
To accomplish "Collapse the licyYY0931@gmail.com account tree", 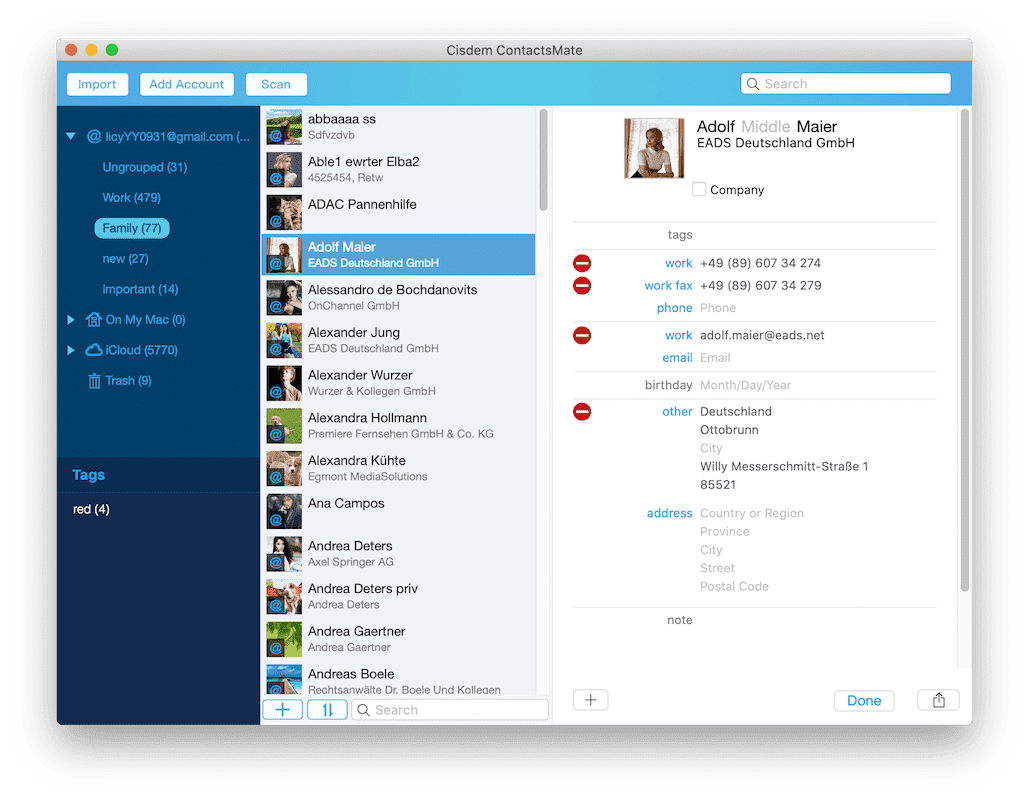I will point(71,137).
